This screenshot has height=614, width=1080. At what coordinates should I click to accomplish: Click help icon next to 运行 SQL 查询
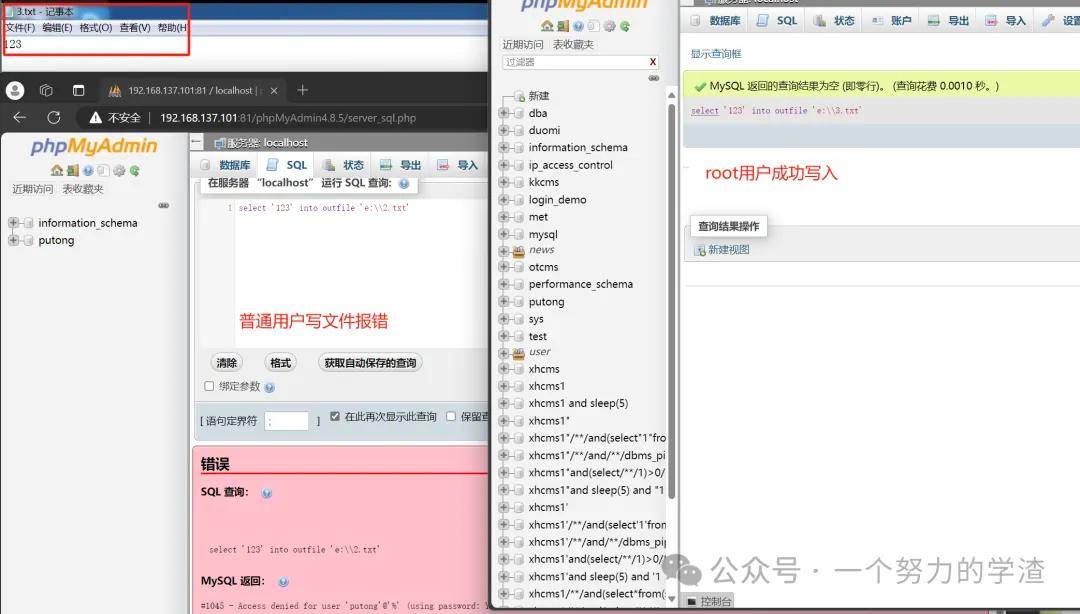[404, 183]
